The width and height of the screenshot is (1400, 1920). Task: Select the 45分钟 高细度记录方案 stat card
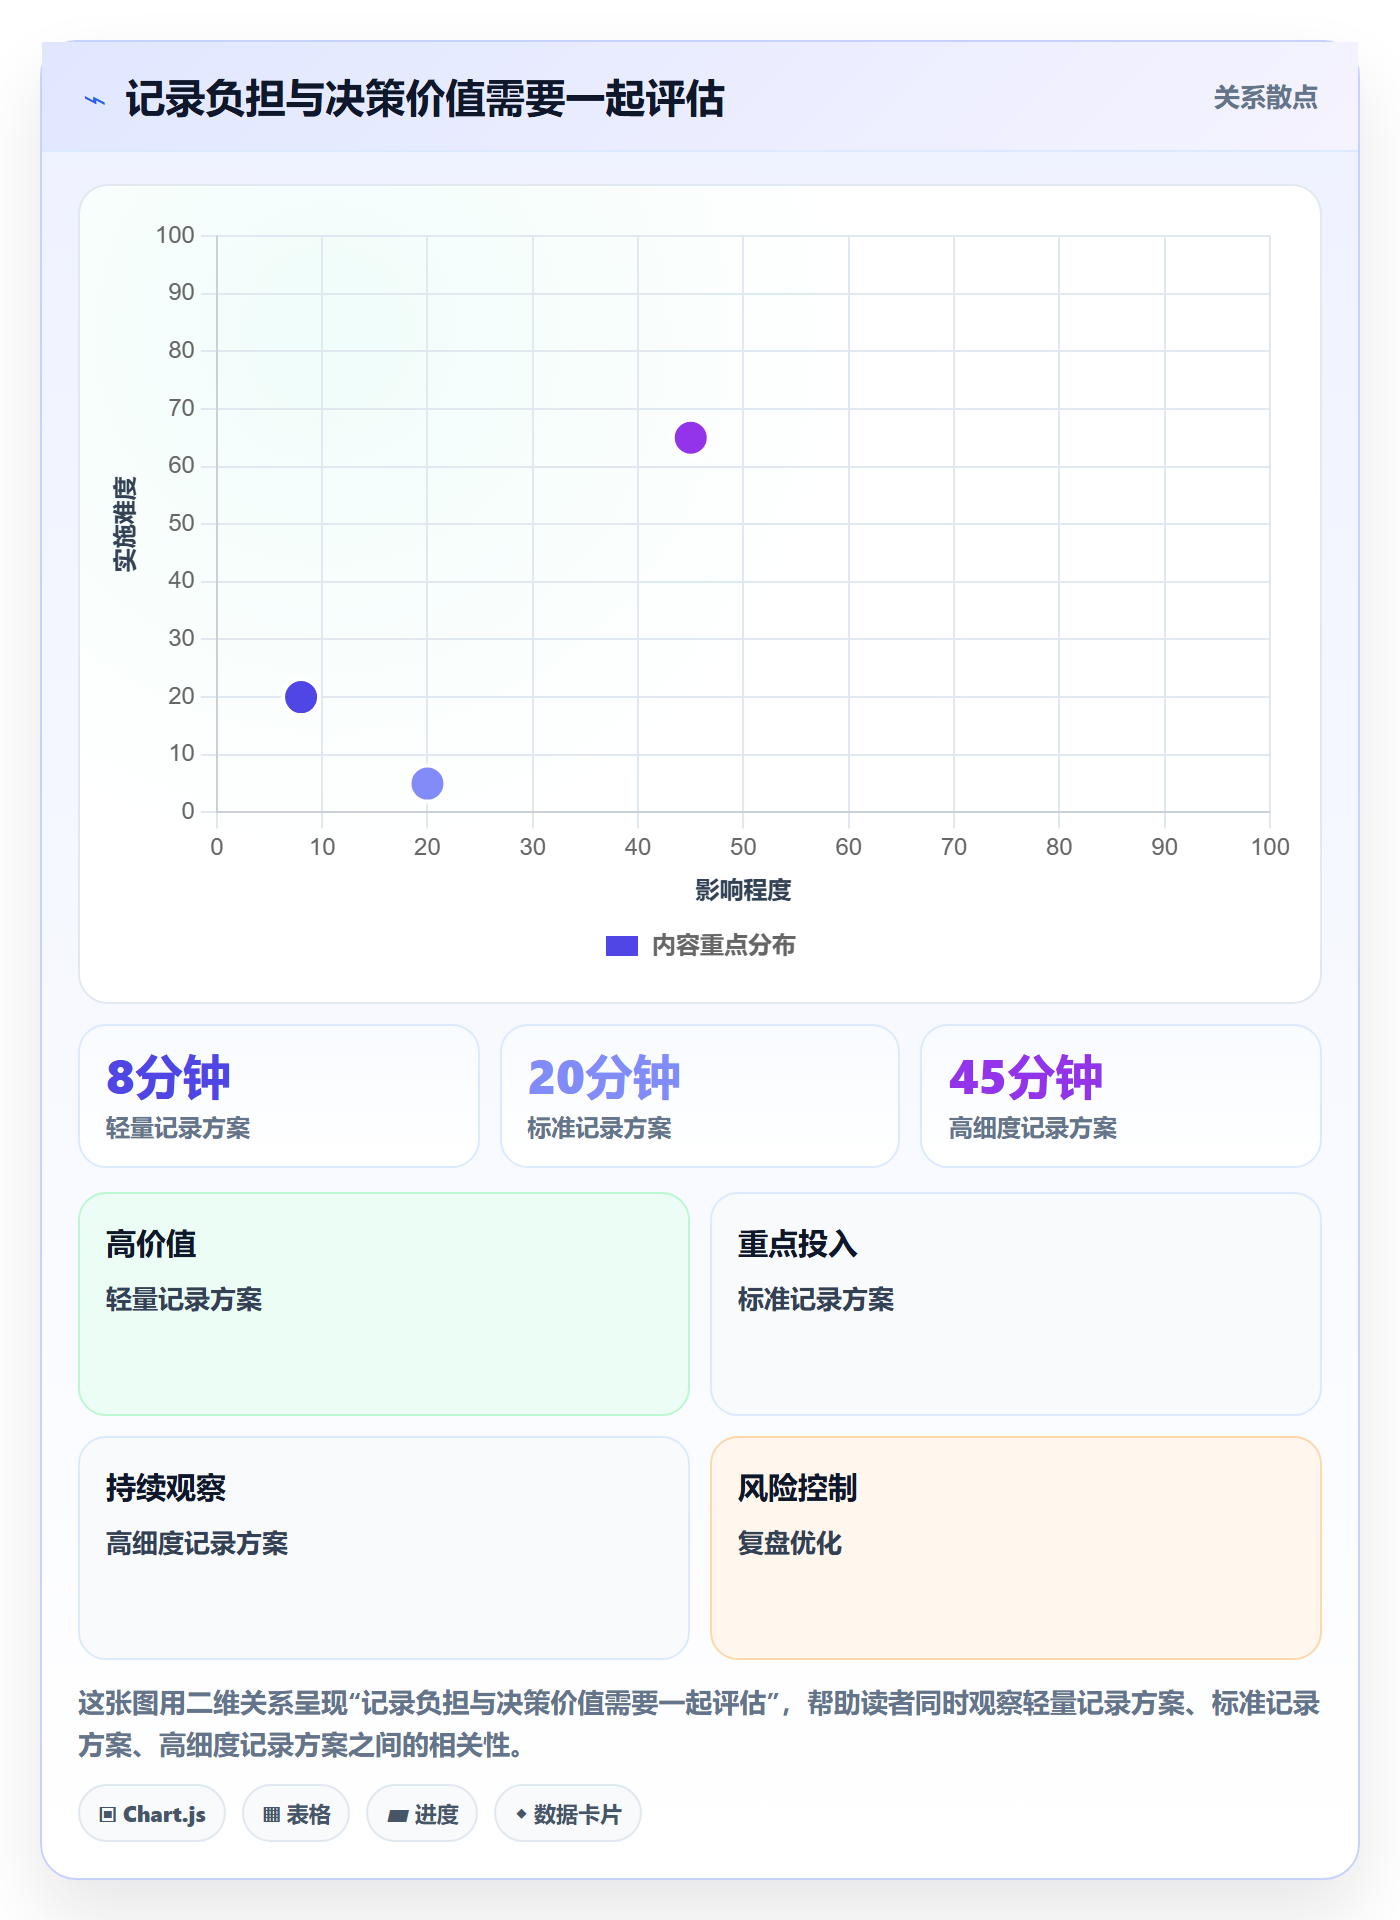(1121, 1096)
